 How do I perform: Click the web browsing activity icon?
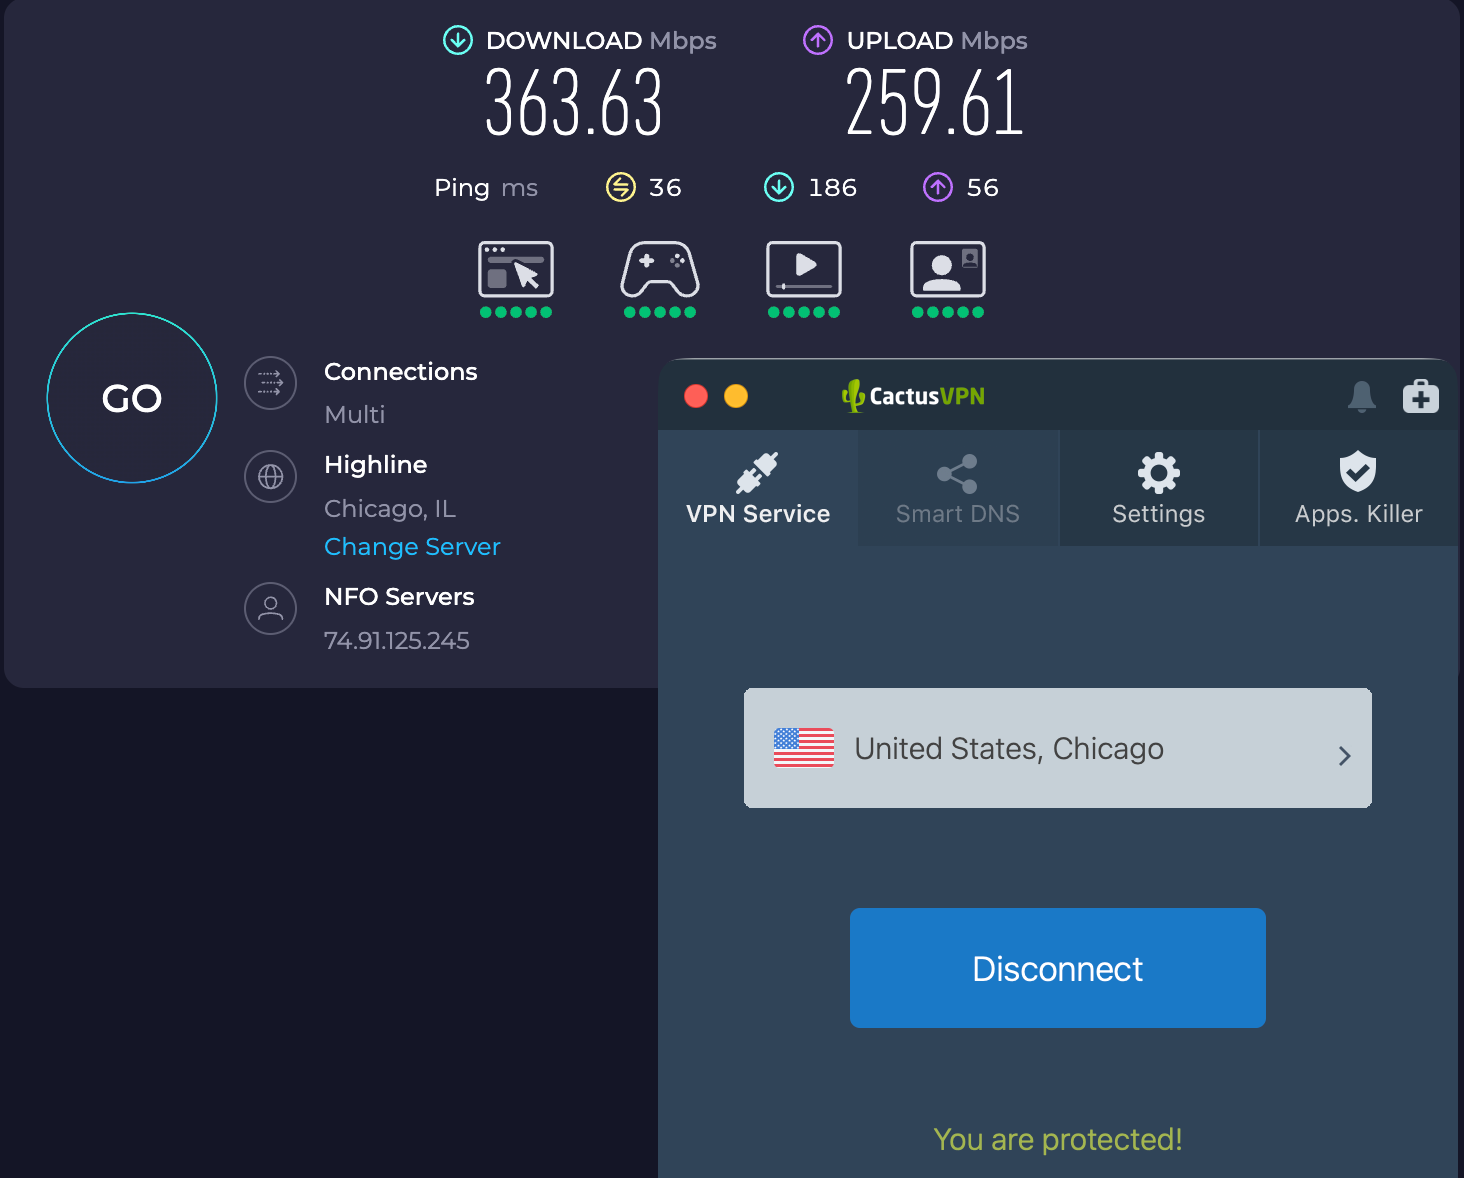[516, 270]
